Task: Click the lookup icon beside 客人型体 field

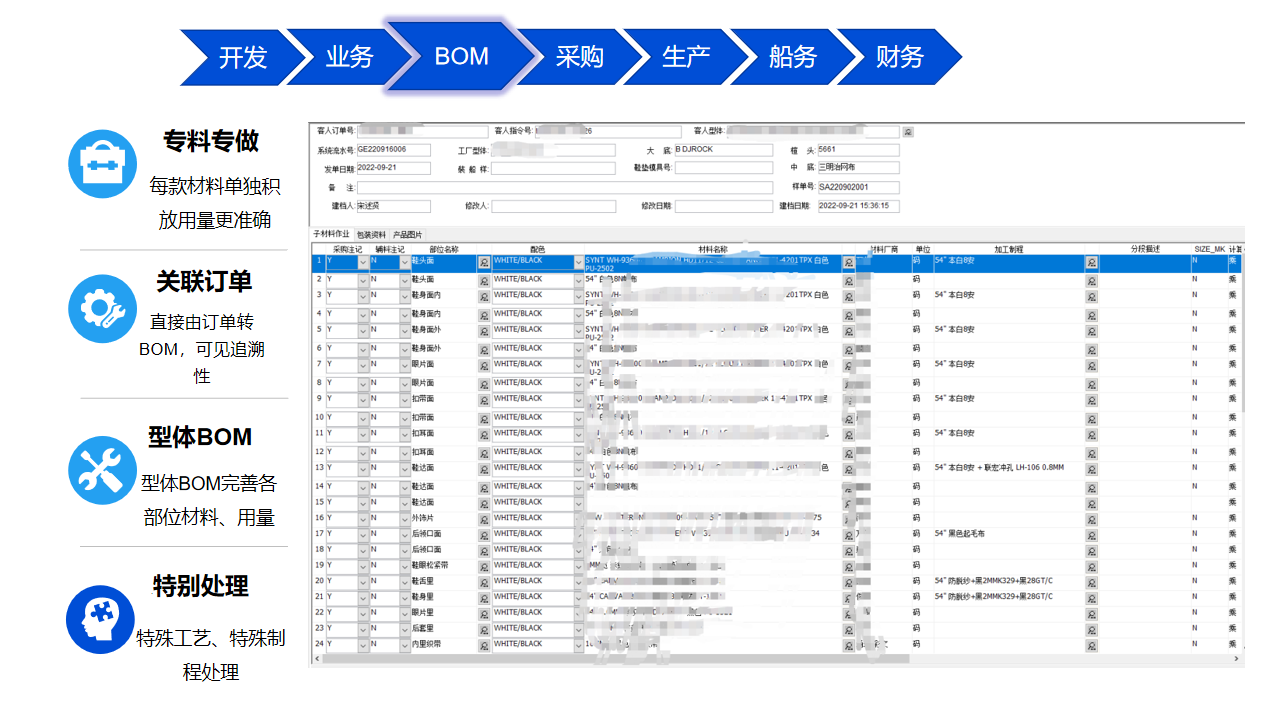Action: pyautogui.click(x=908, y=132)
